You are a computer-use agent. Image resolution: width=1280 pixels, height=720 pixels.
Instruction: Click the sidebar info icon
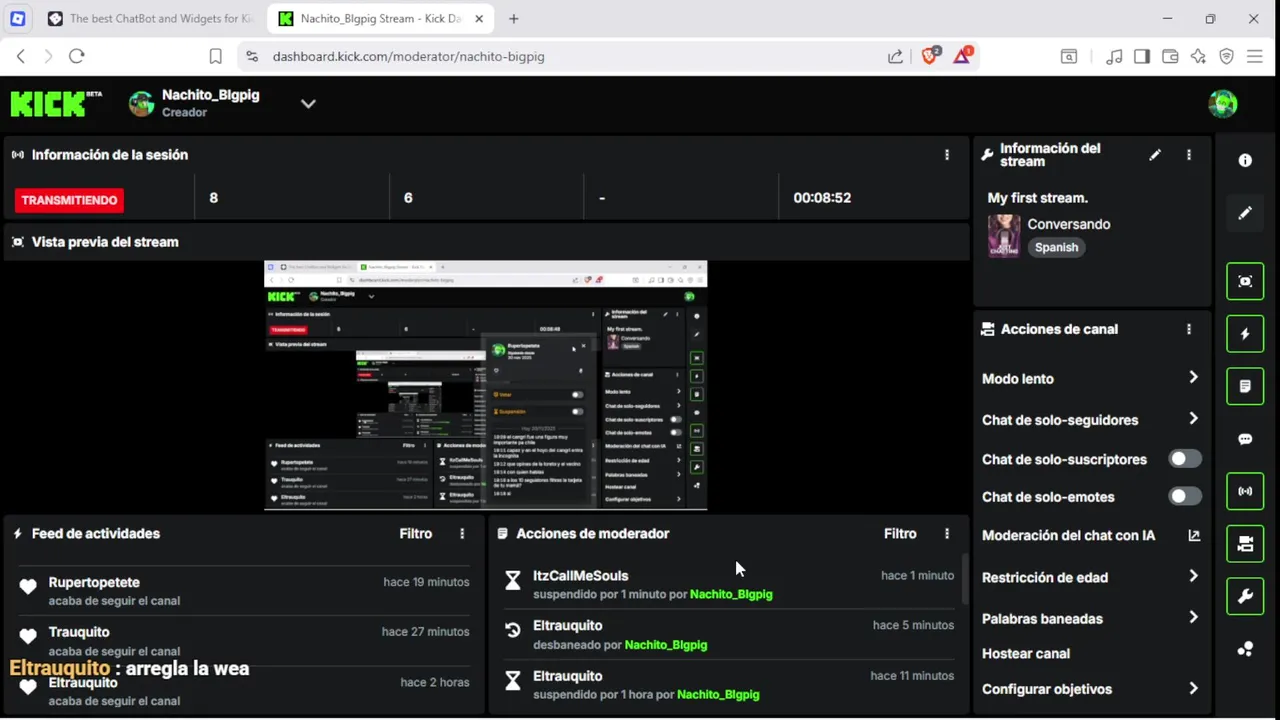pyautogui.click(x=1245, y=160)
